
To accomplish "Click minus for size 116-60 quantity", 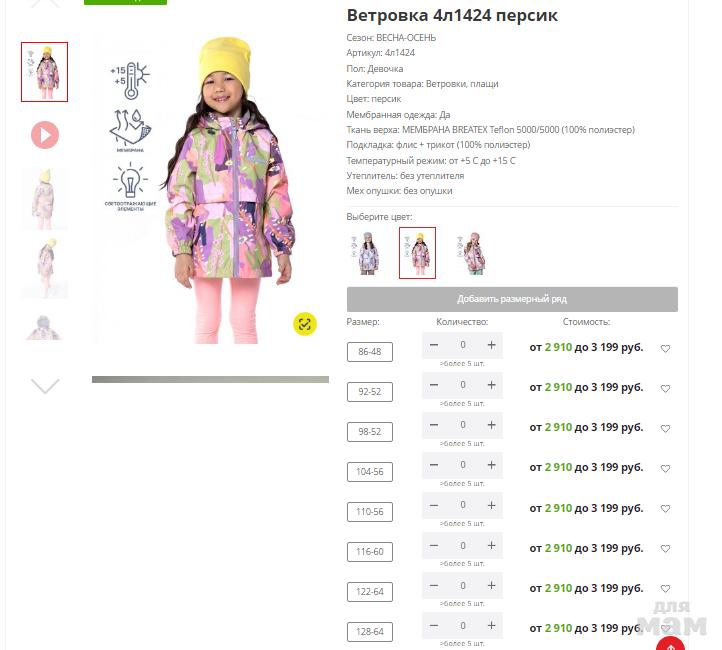I will pos(434,546).
